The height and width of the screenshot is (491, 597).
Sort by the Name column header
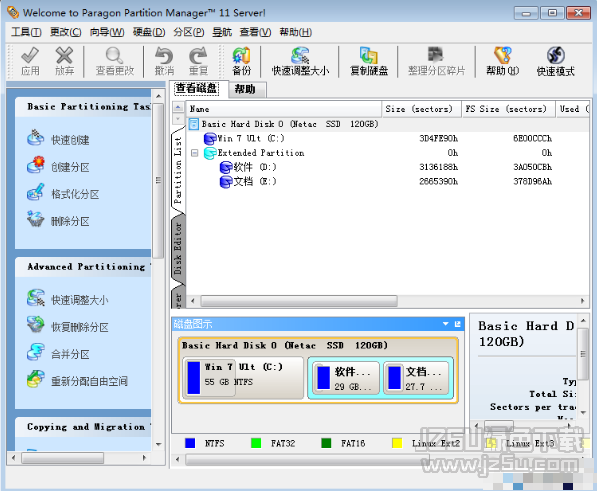tap(284, 109)
